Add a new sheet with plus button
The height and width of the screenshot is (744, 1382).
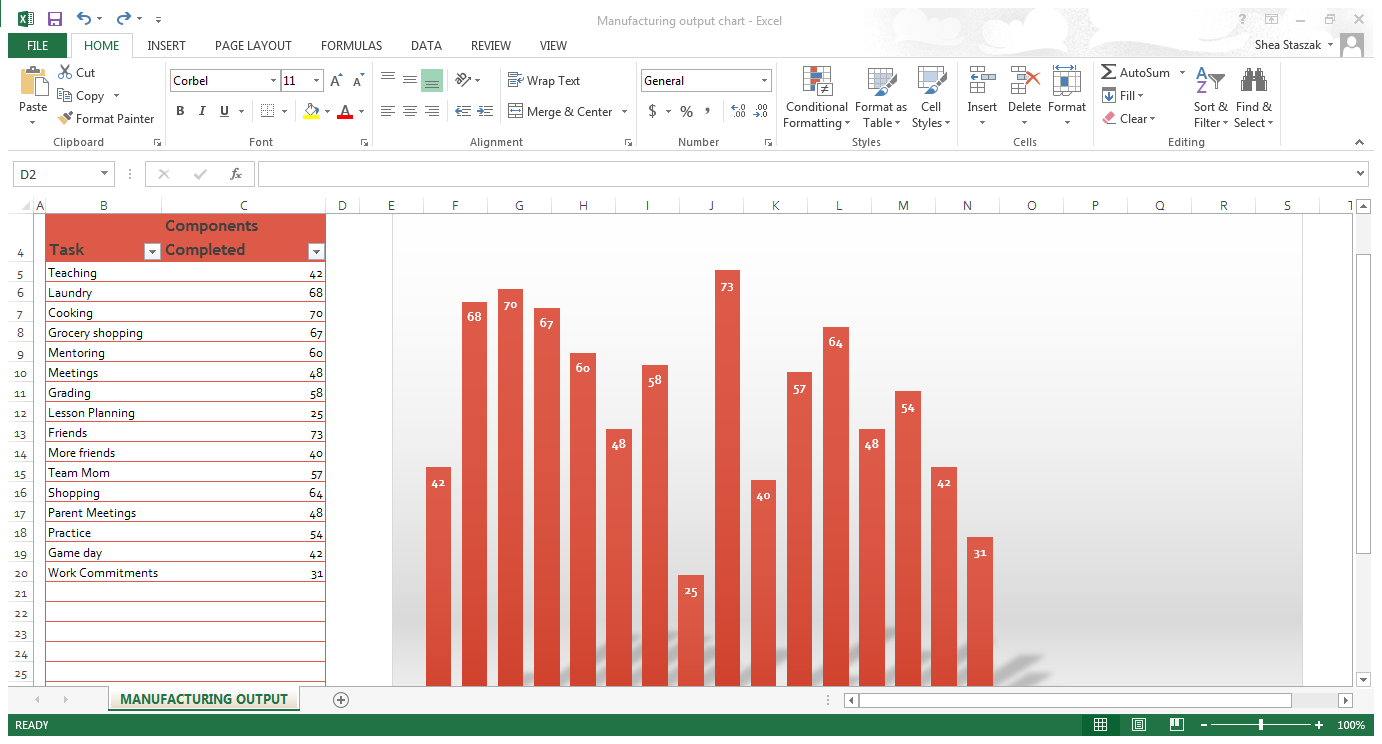pyautogui.click(x=341, y=700)
